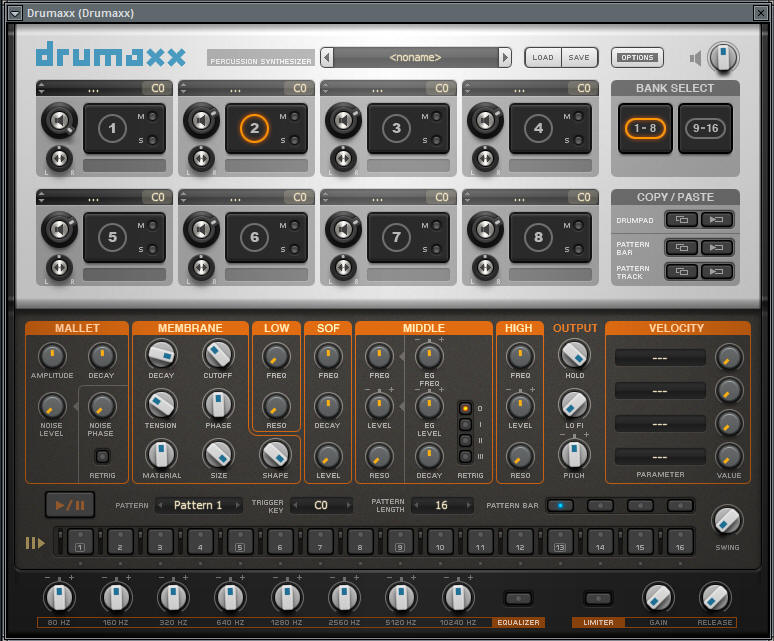
Task: Click the drumpad paste icon
Action: pyautogui.click(x=718, y=219)
